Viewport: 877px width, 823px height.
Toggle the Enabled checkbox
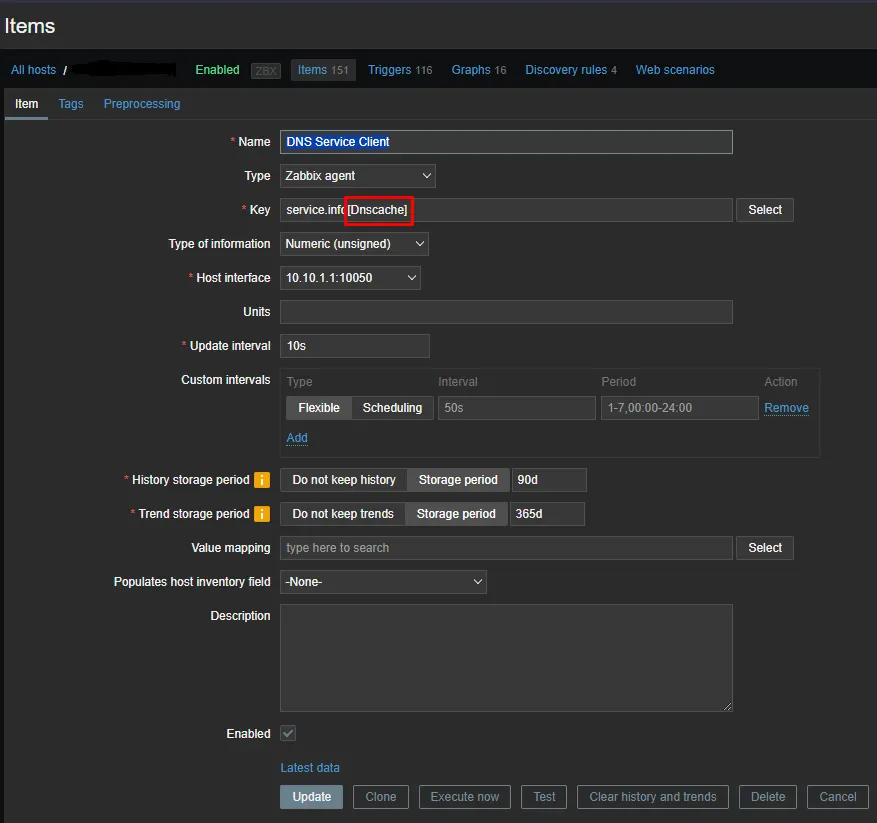tap(288, 733)
